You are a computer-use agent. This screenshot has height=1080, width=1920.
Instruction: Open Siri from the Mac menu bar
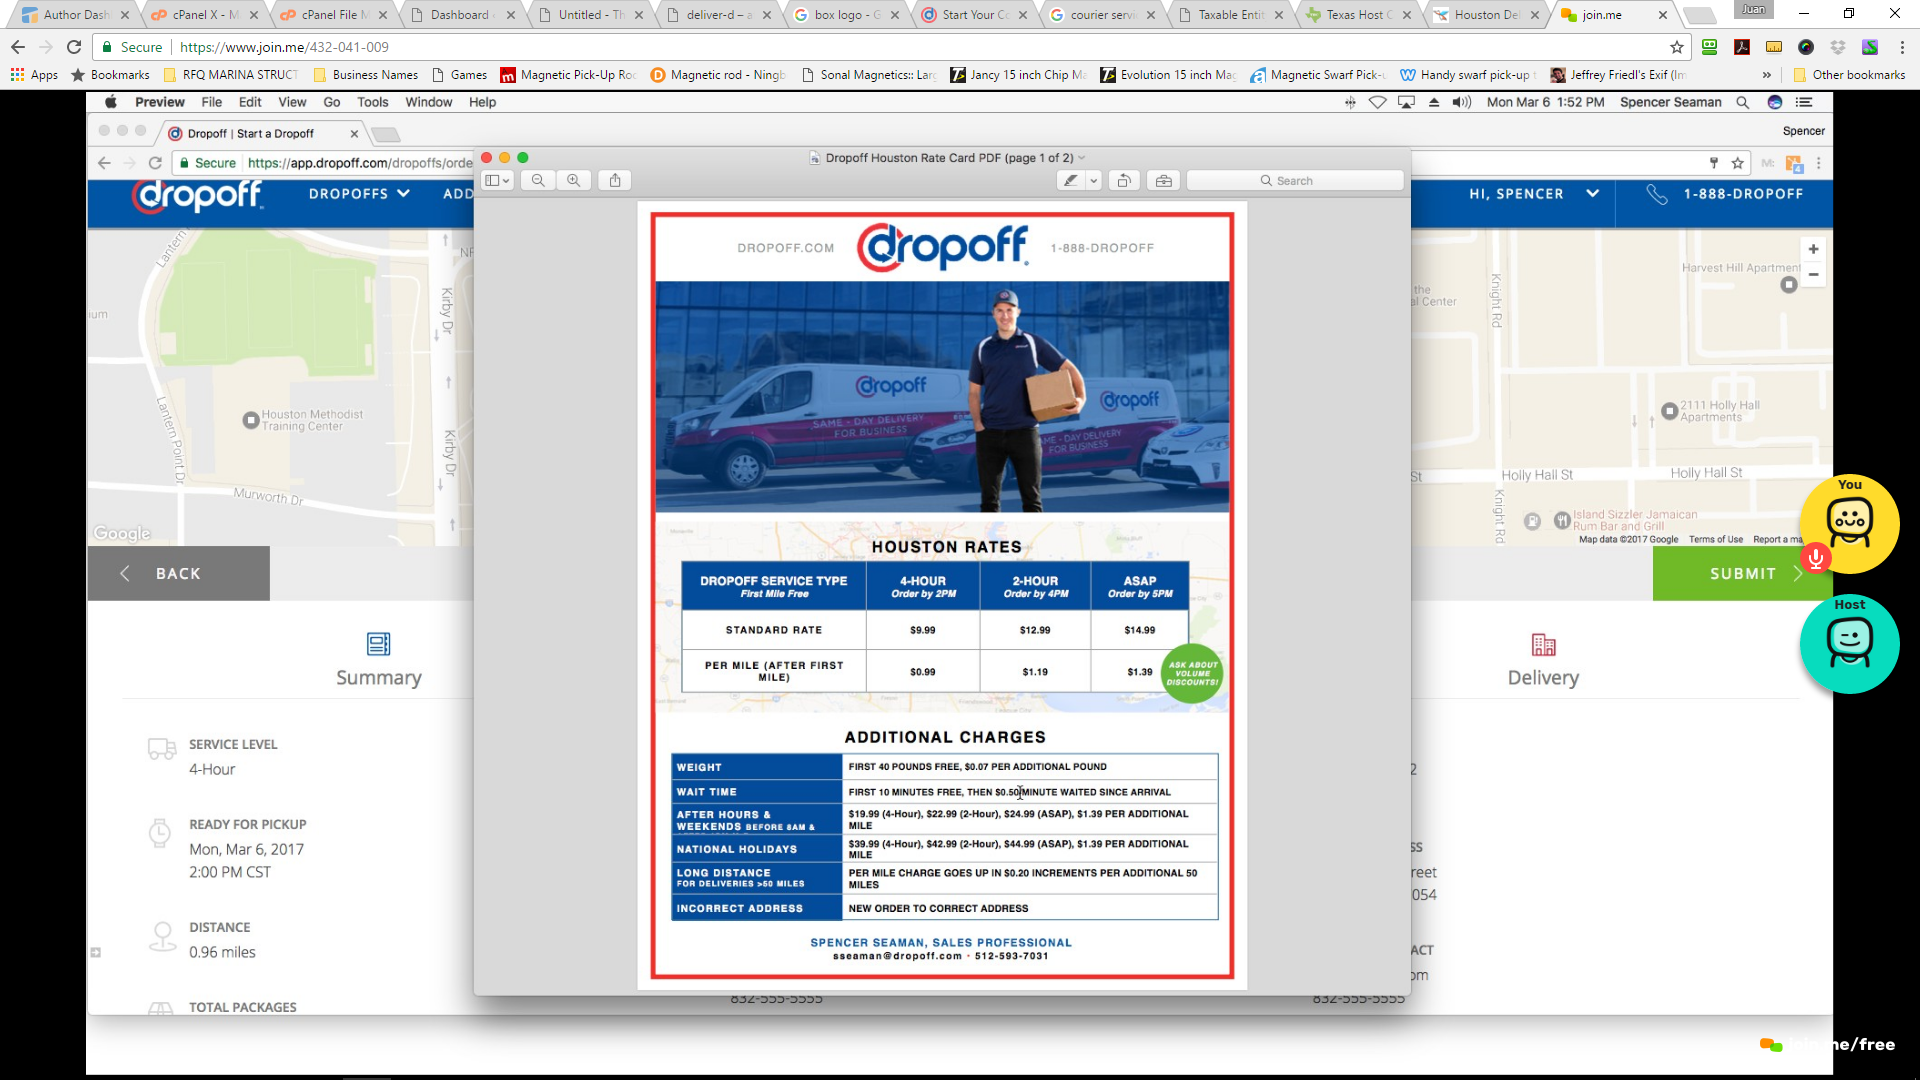1775,102
